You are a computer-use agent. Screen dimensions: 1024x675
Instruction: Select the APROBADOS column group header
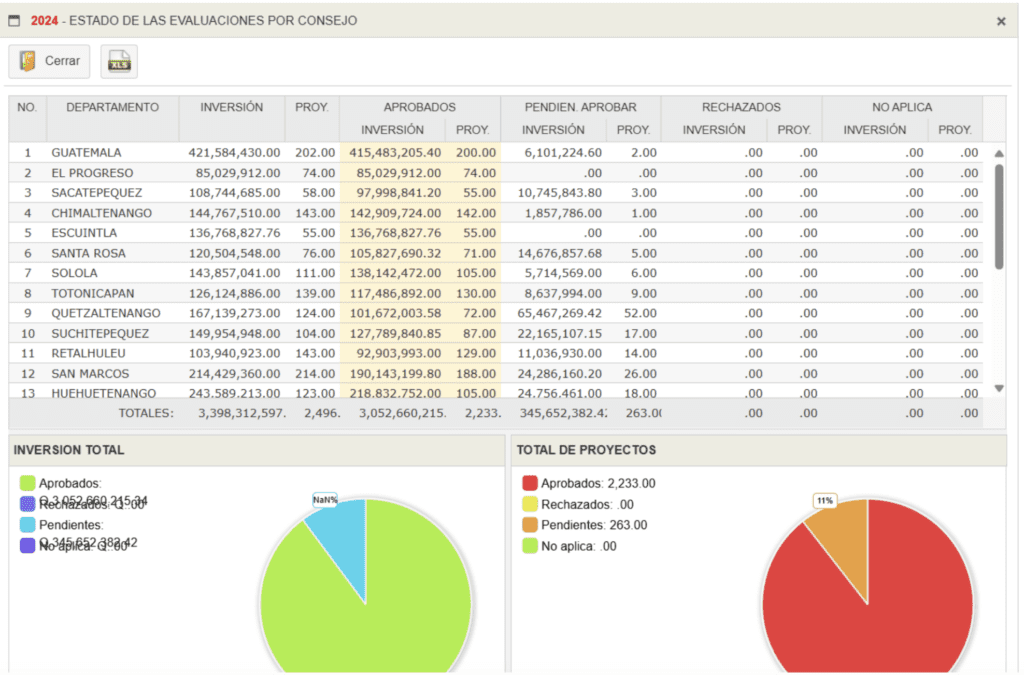click(419, 107)
